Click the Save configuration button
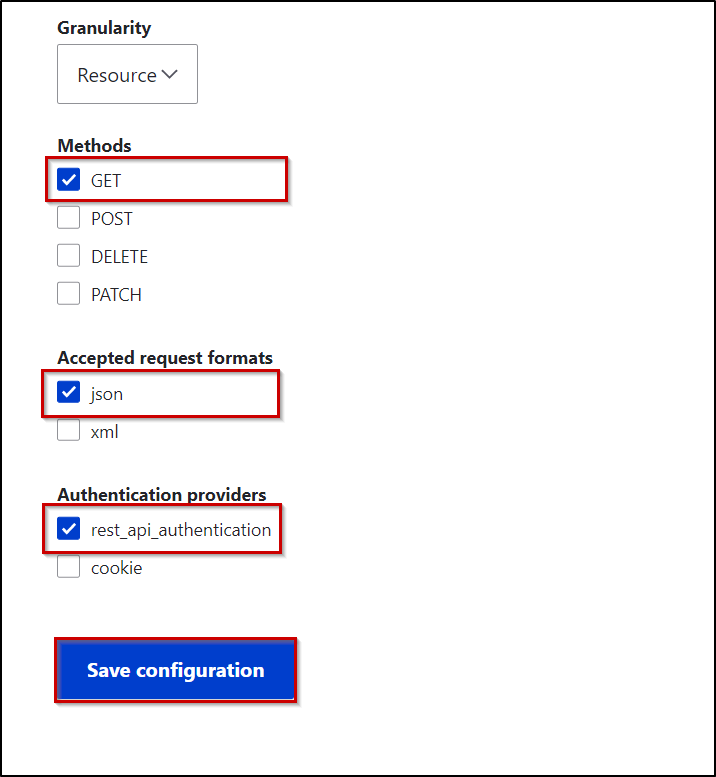716x777 pixels. tap(175, 670)
